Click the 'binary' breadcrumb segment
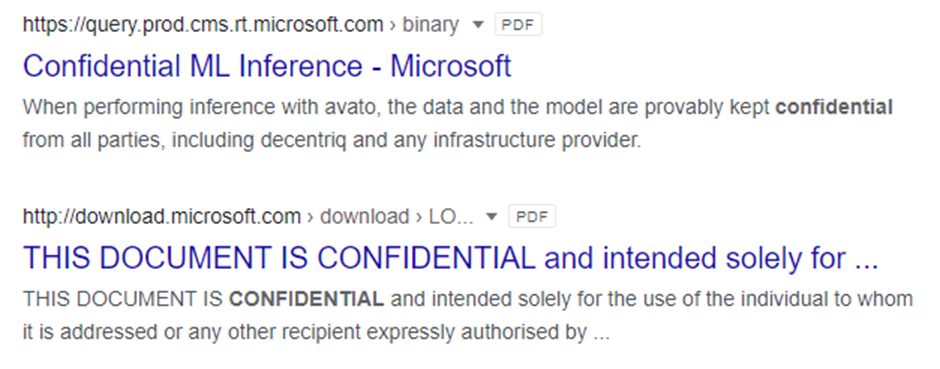The height and width of the screenshot is (369, 940). tap(430, 25)
